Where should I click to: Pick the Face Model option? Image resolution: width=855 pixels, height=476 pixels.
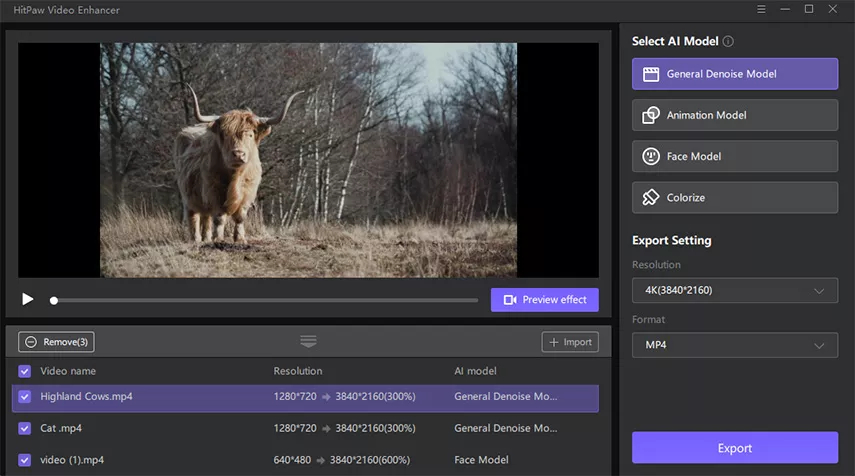pos(734,156)
